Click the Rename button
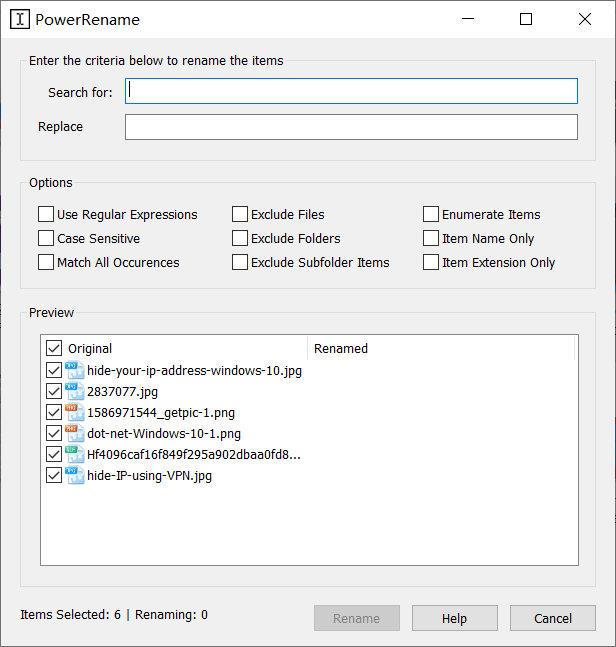The image size is (616, 647). point(356,618)
